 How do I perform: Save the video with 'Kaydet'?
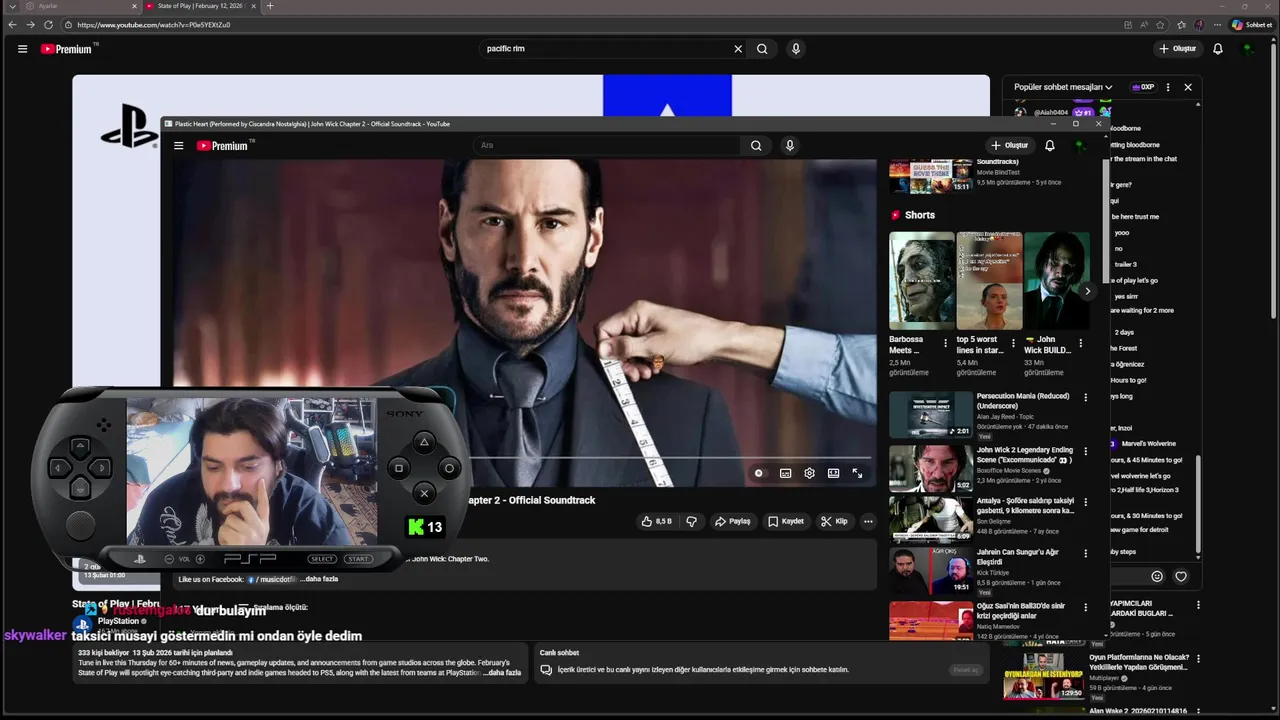point(785,521)
